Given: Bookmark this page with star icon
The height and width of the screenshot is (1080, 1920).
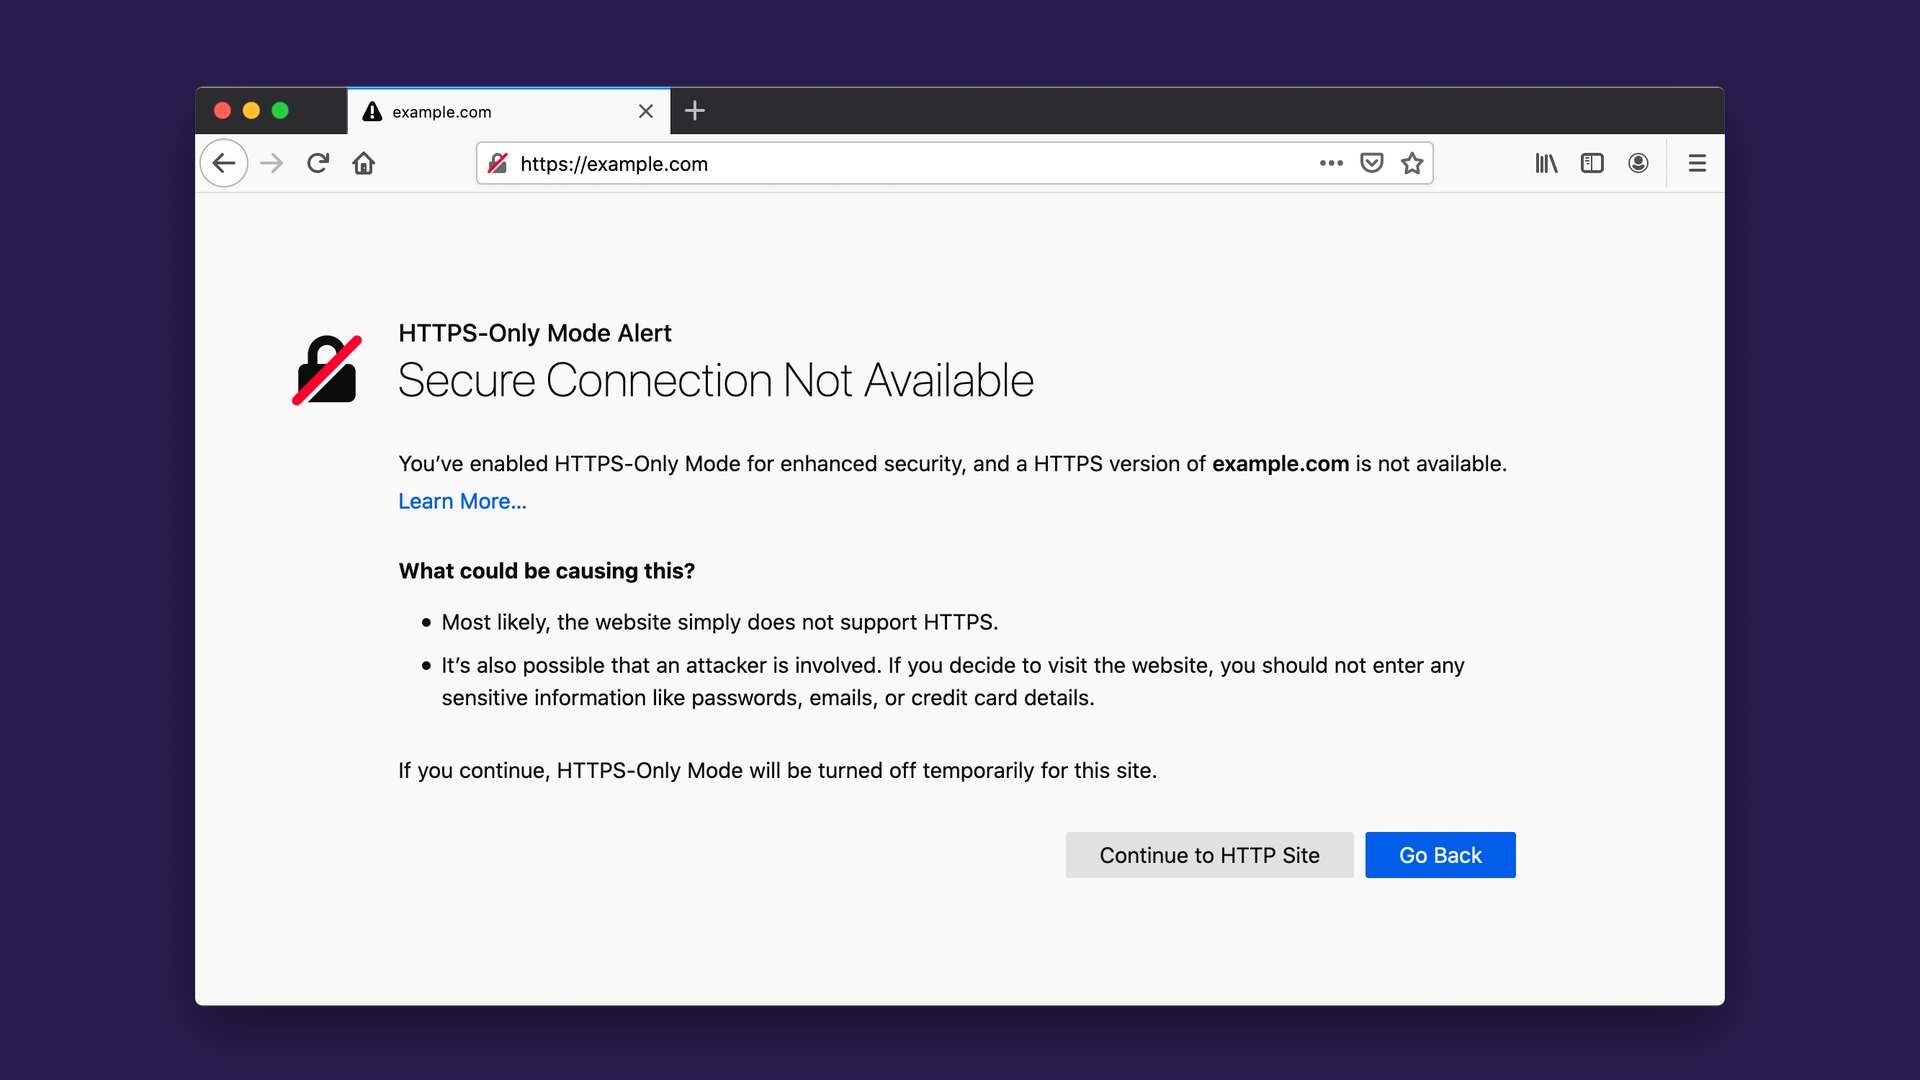Looking at the screenshot, I should click(1412, 163).
